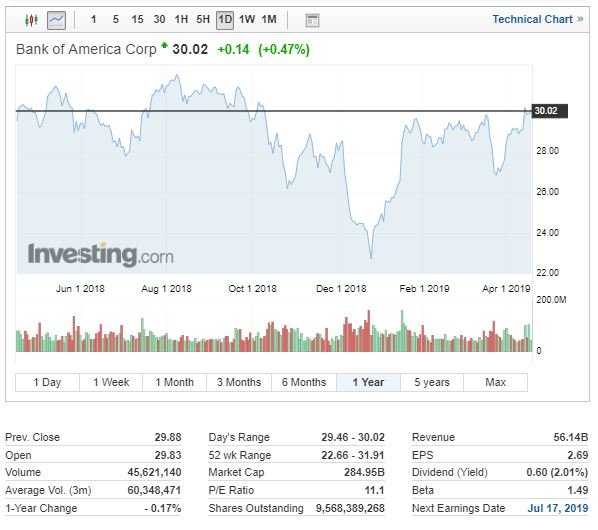
Task: Click the Feb 1 2019 axis label
Action: (x=424, y=289)
